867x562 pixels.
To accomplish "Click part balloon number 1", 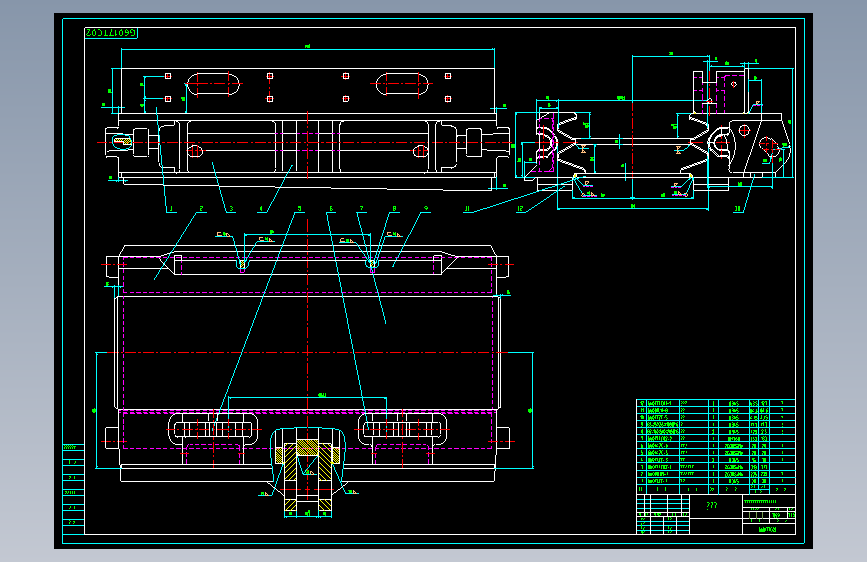I will (x=171, y=209).
